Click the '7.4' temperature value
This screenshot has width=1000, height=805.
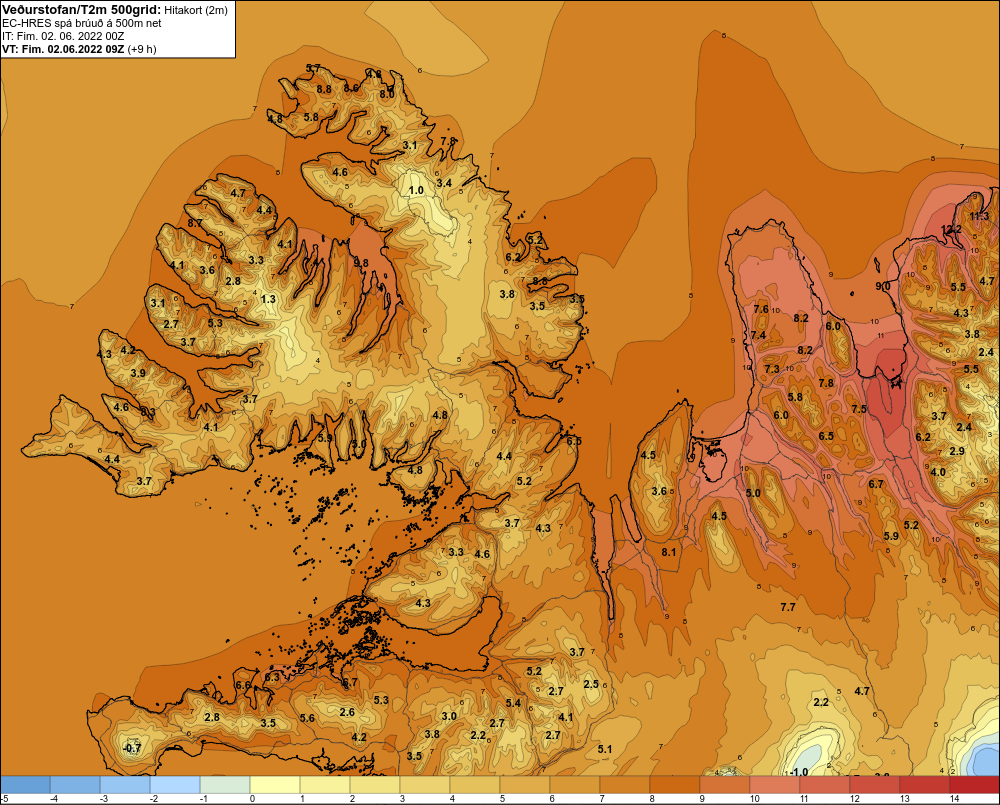tap(758, 335)
